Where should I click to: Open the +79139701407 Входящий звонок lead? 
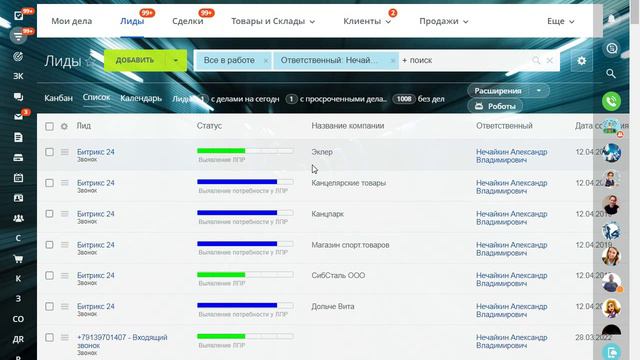click(x=122, y=342)
